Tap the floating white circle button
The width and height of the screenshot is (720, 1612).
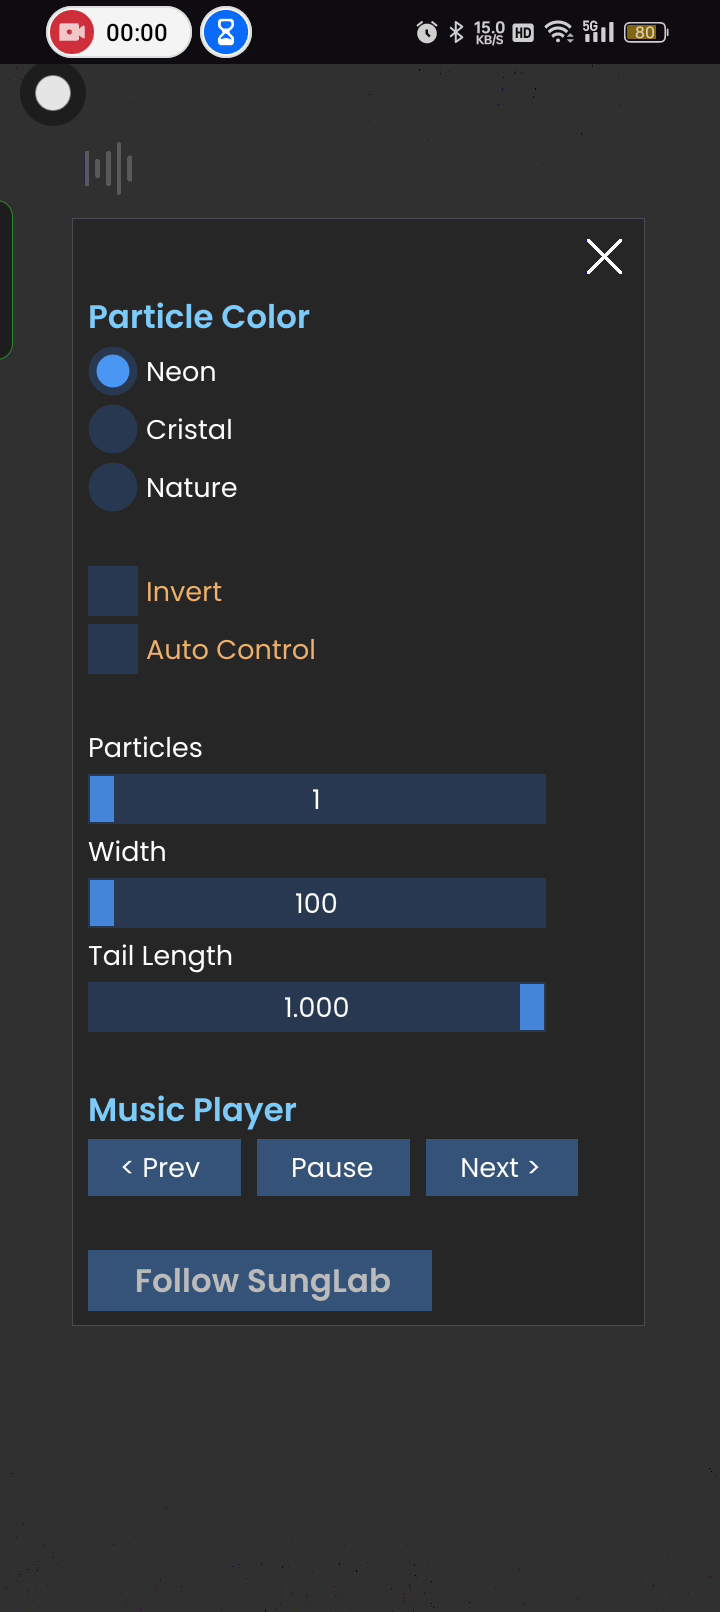point(53,94)
